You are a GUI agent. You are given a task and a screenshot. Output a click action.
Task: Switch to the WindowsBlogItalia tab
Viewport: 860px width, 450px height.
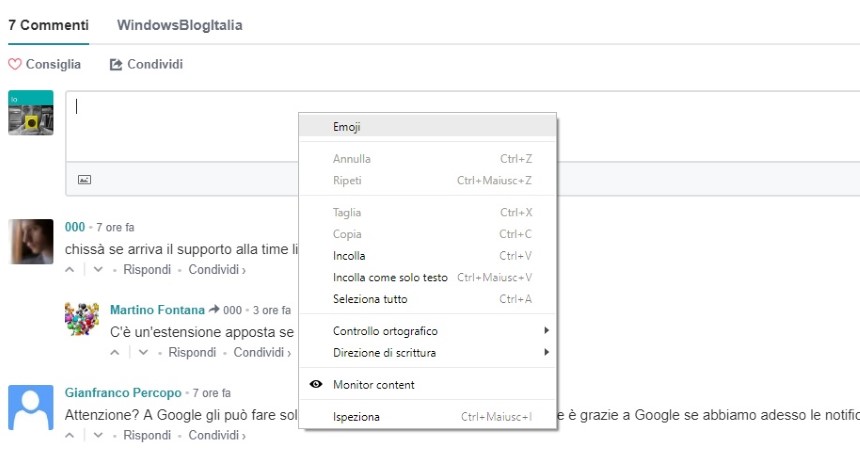pos(179,25)
